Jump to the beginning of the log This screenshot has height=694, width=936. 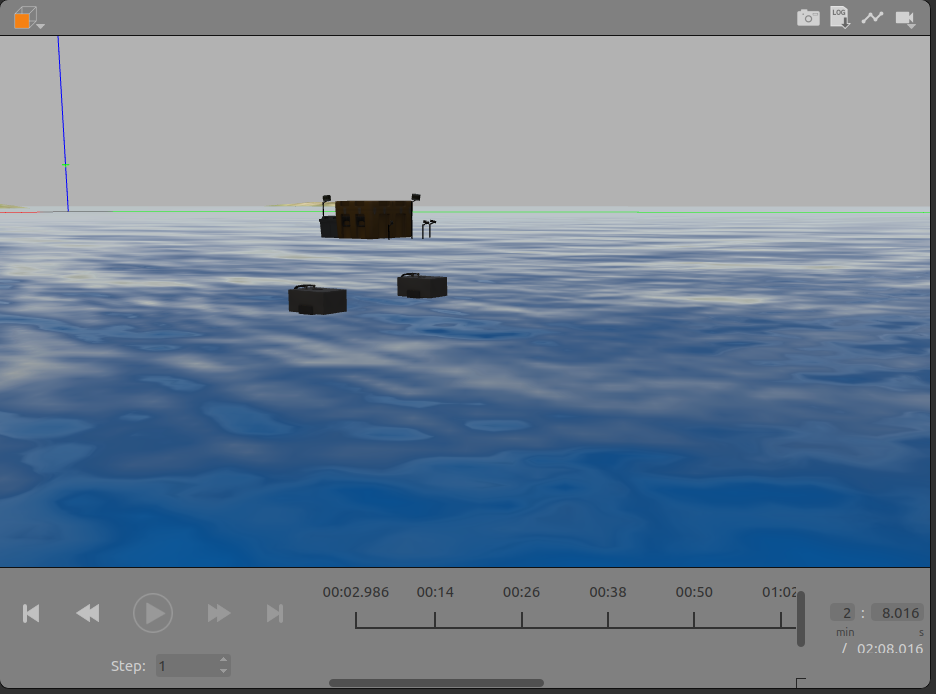point(31,613)
